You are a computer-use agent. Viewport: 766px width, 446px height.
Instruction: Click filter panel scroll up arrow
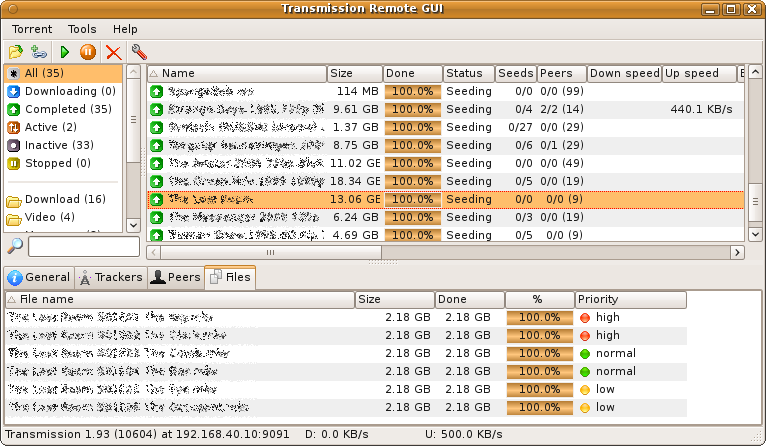tap(133, 72)
